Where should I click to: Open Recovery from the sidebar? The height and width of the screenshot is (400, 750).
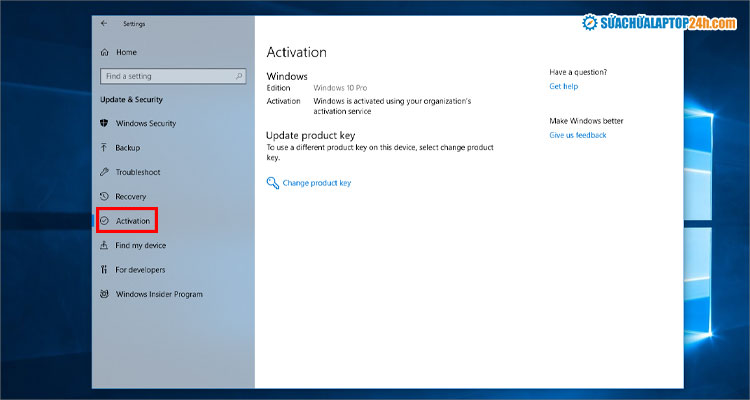pos(131,197)
